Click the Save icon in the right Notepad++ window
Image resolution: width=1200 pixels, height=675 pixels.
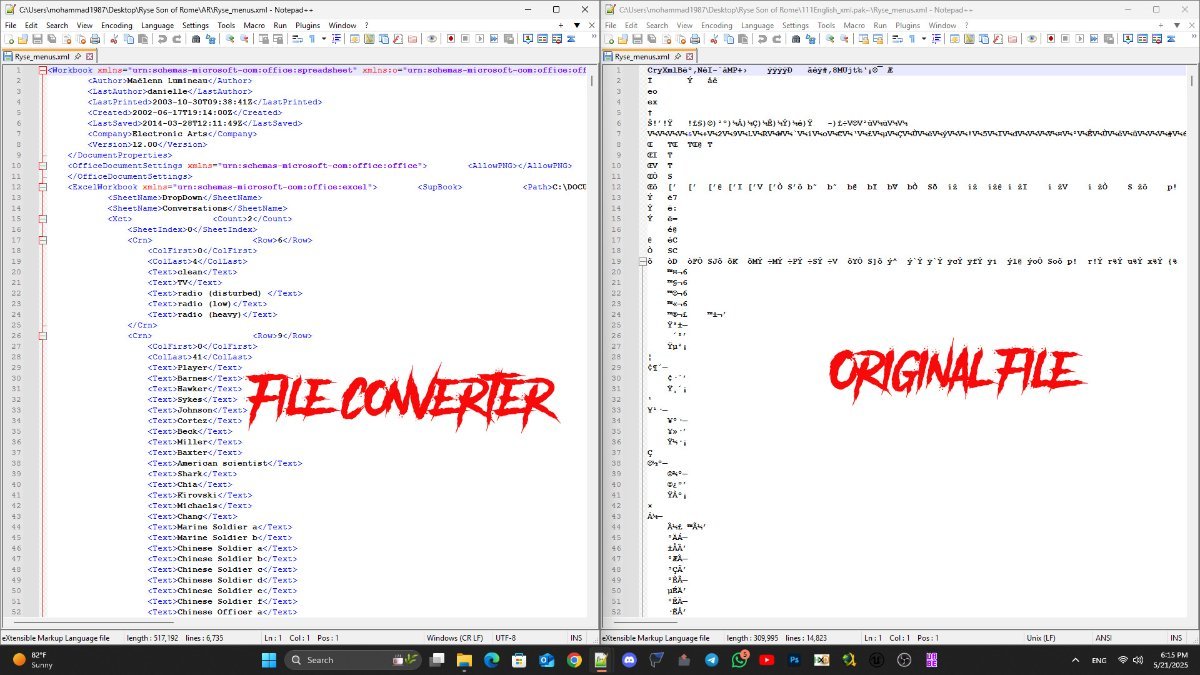tap(637, 39)
